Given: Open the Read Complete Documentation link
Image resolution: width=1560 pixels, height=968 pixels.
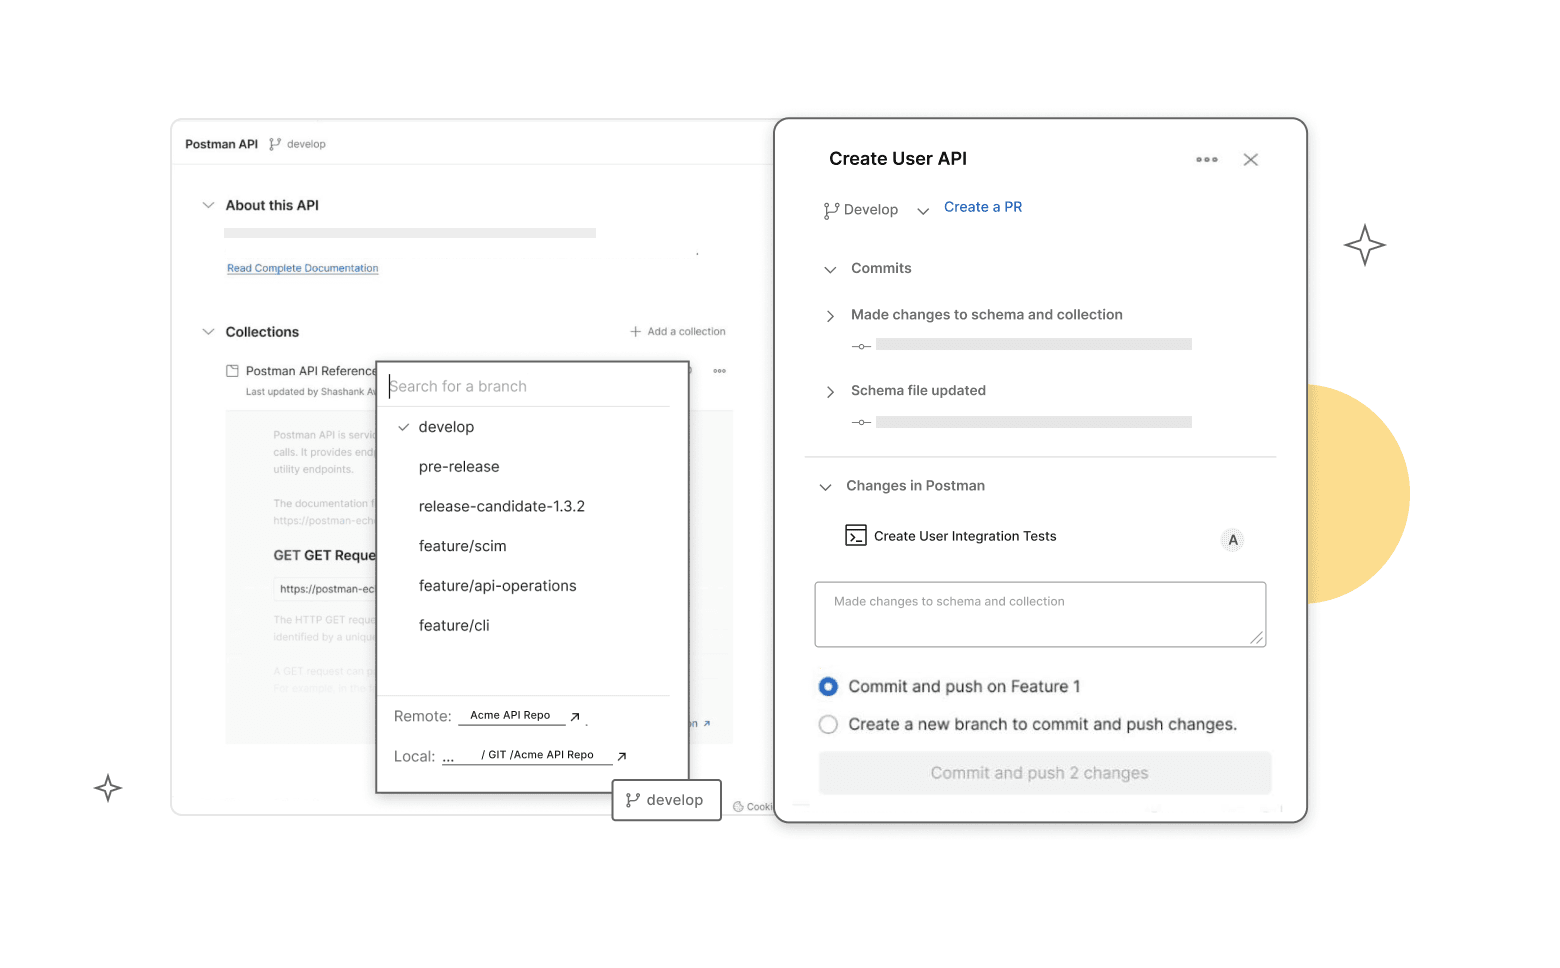Looking at the screenshot, I should click(303, 268).
